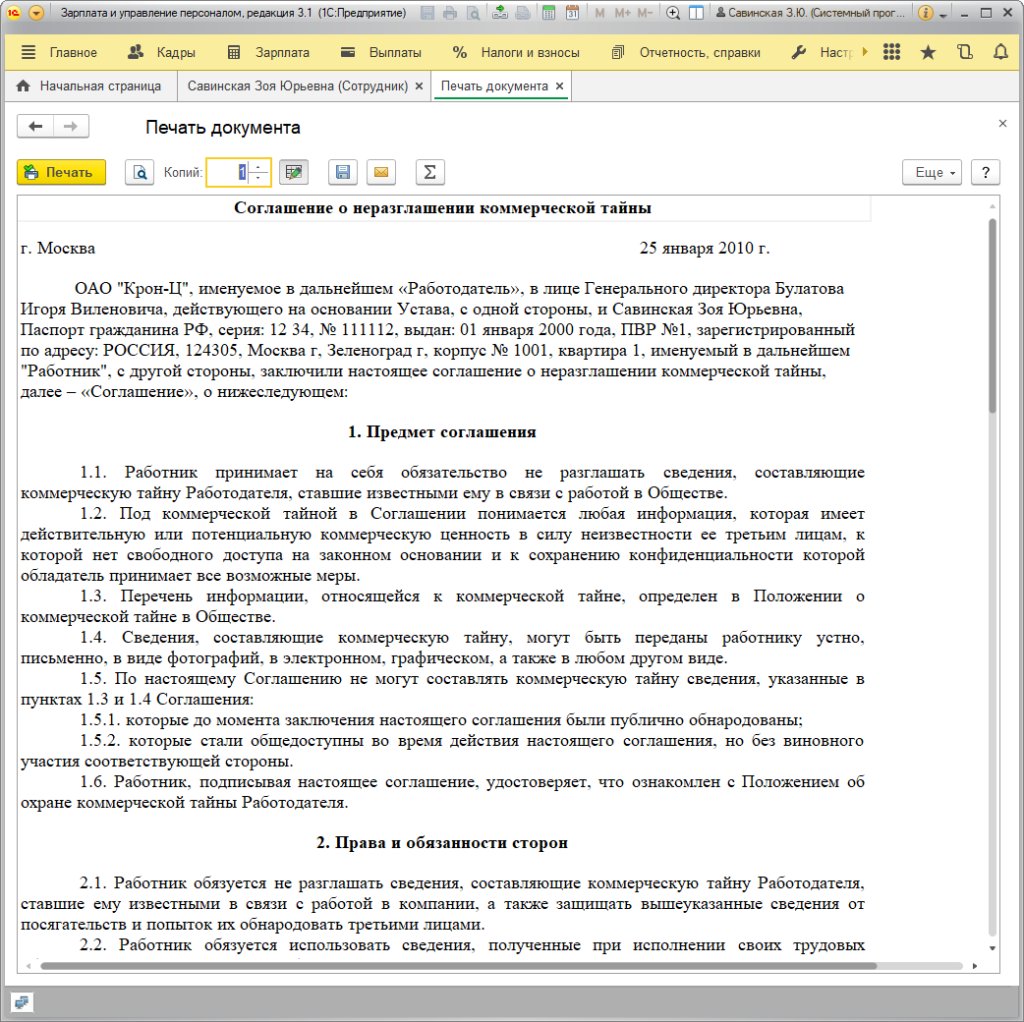This screenshot has height=1022, width=1024.
Task: Open history icon in sections panel
Action: click(x=965, y=52)
